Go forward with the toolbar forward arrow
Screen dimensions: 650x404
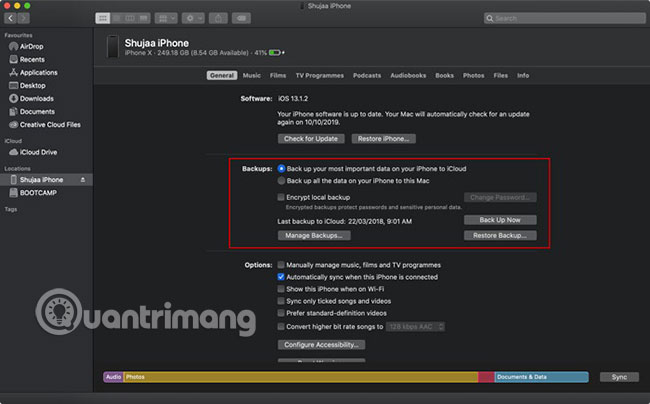24,18
